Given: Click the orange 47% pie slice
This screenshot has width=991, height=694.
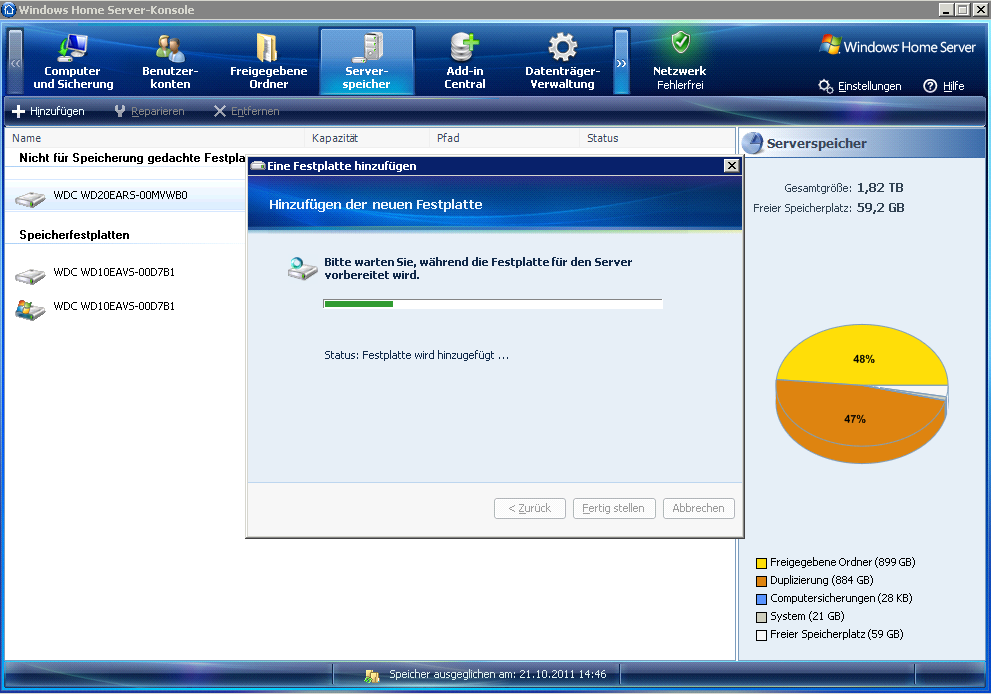Looking at the screenshot, I should coord(854,420).
